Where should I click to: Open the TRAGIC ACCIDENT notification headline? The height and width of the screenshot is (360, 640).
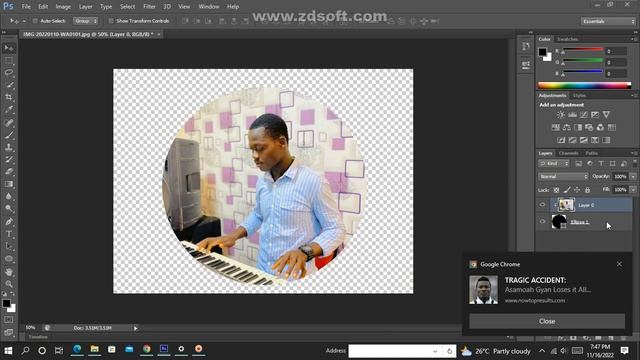point(536,280)
